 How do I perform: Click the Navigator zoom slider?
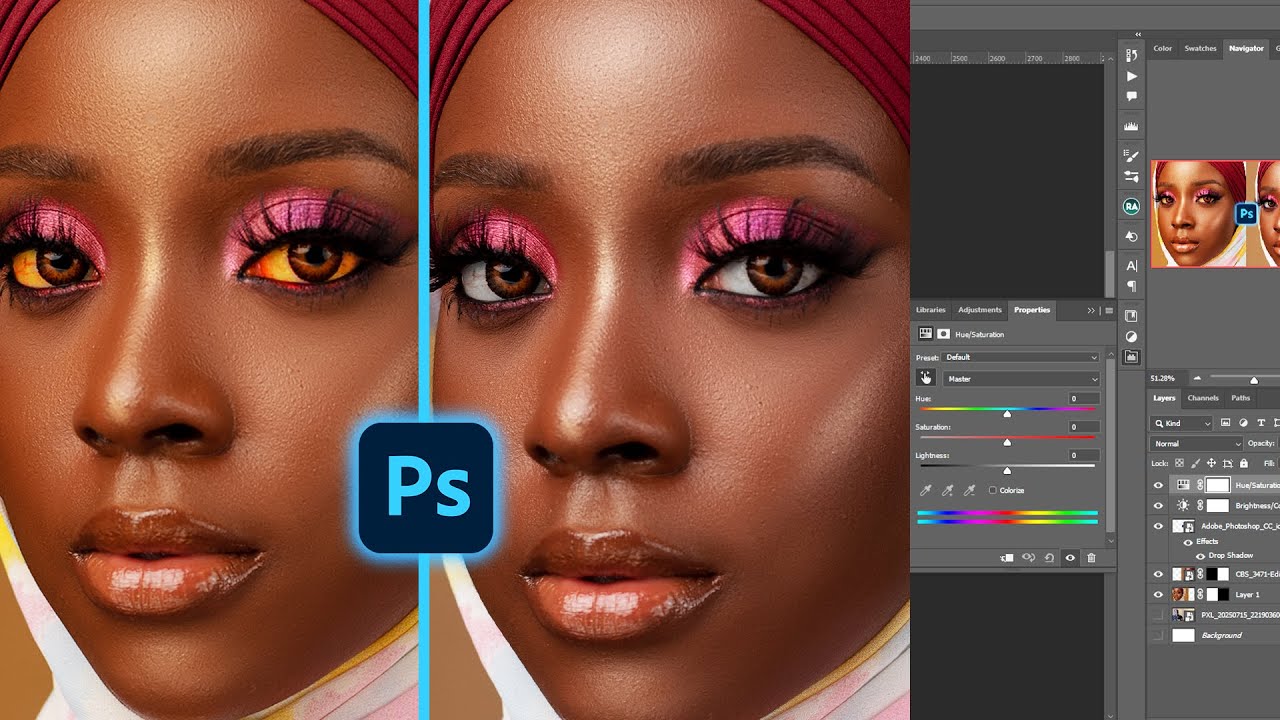pos(1254,379)
